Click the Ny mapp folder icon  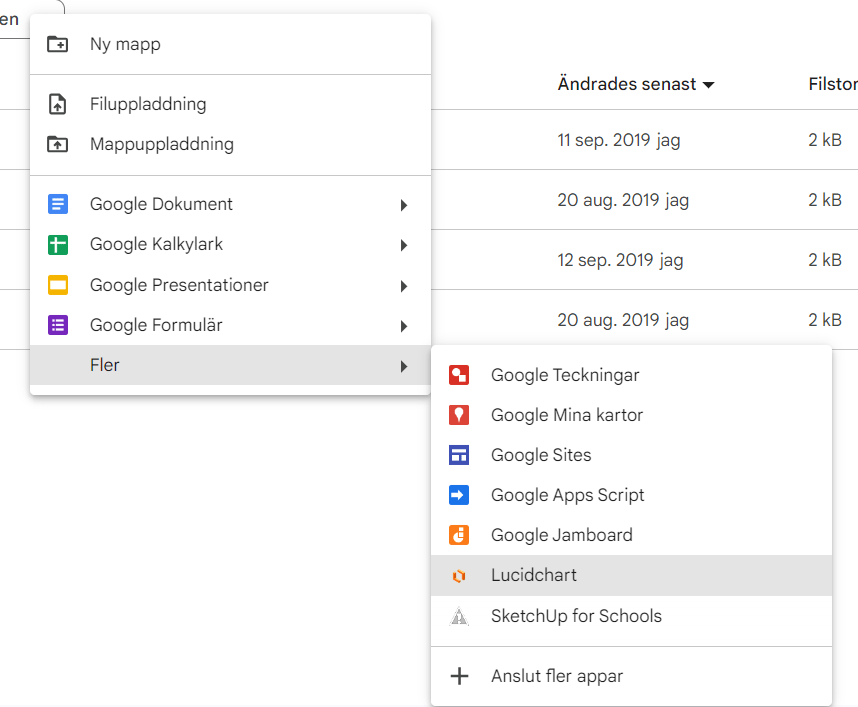point(57,44)
